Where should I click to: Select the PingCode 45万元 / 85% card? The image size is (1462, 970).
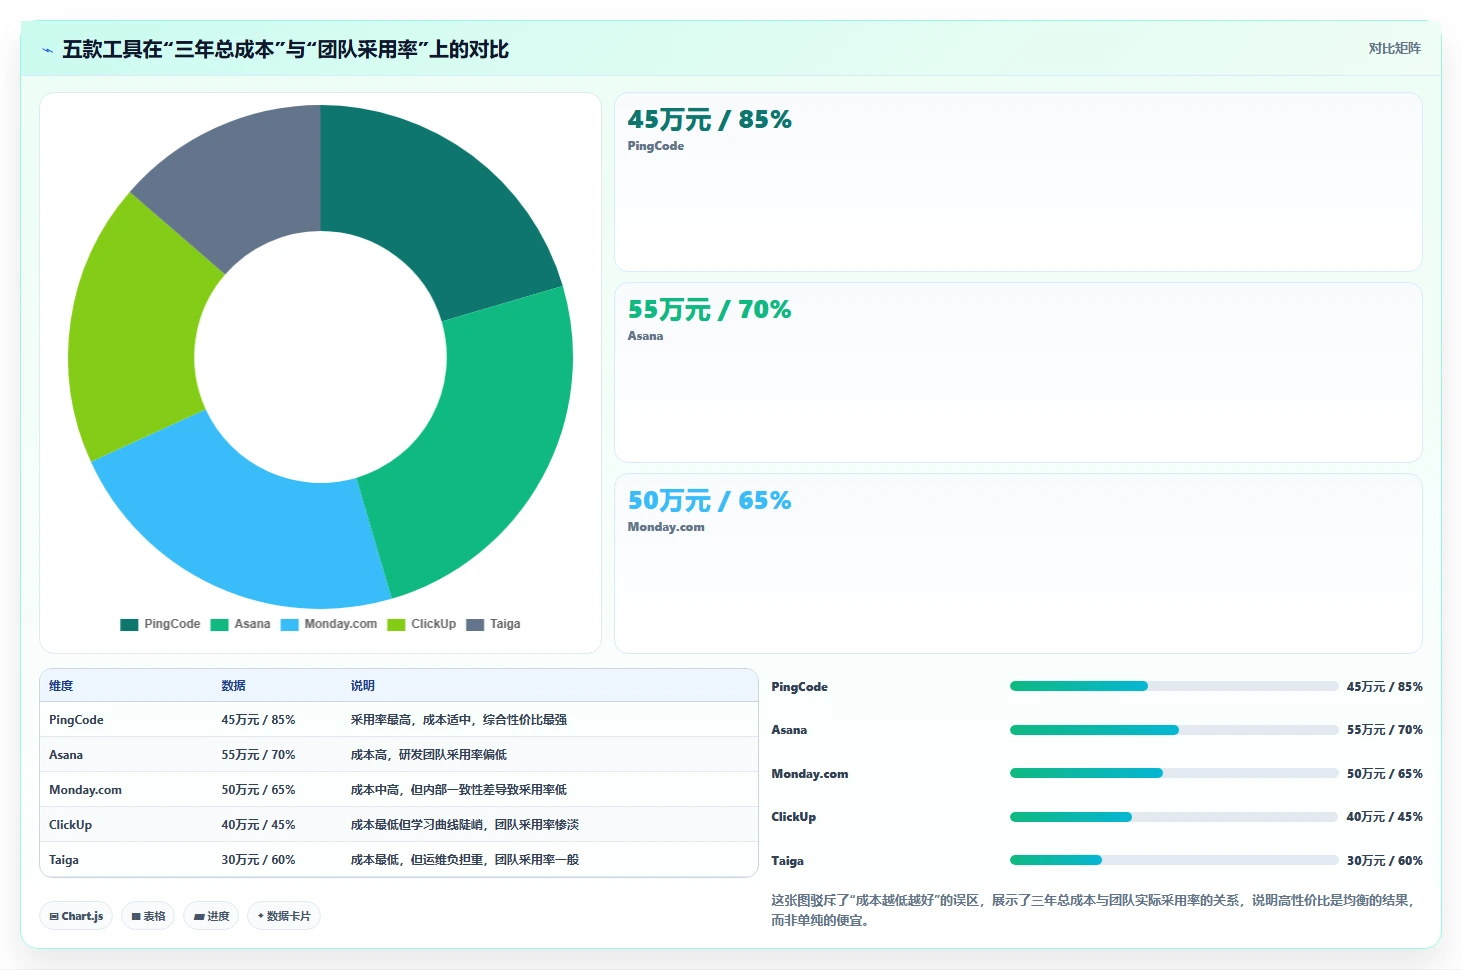[x=1018, y=182]
